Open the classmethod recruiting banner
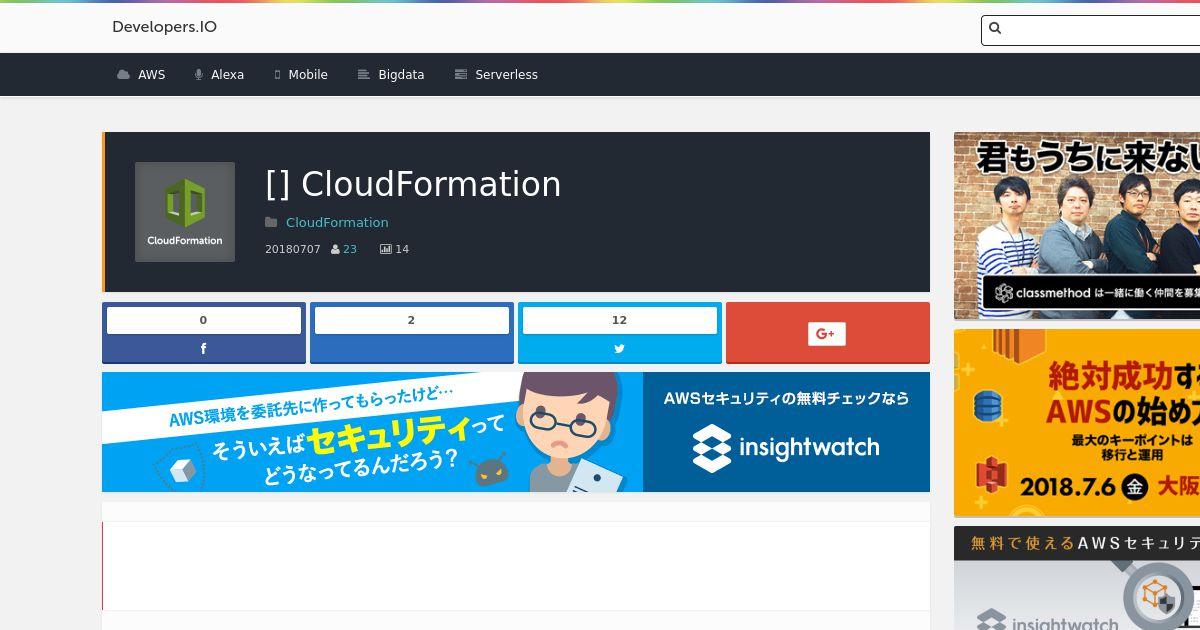Image resolution: width=1200 pixels, height=630 pixels. click(1077, 226)
